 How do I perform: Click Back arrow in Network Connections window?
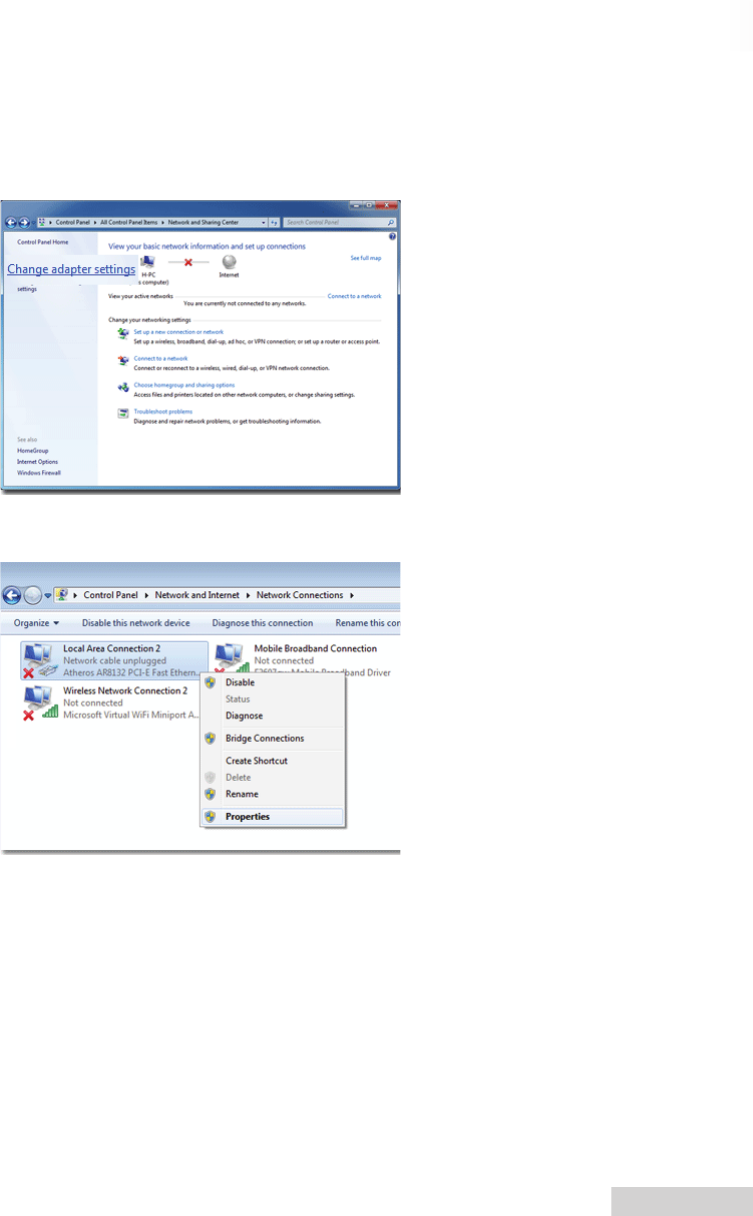click(x=12, y=595)
